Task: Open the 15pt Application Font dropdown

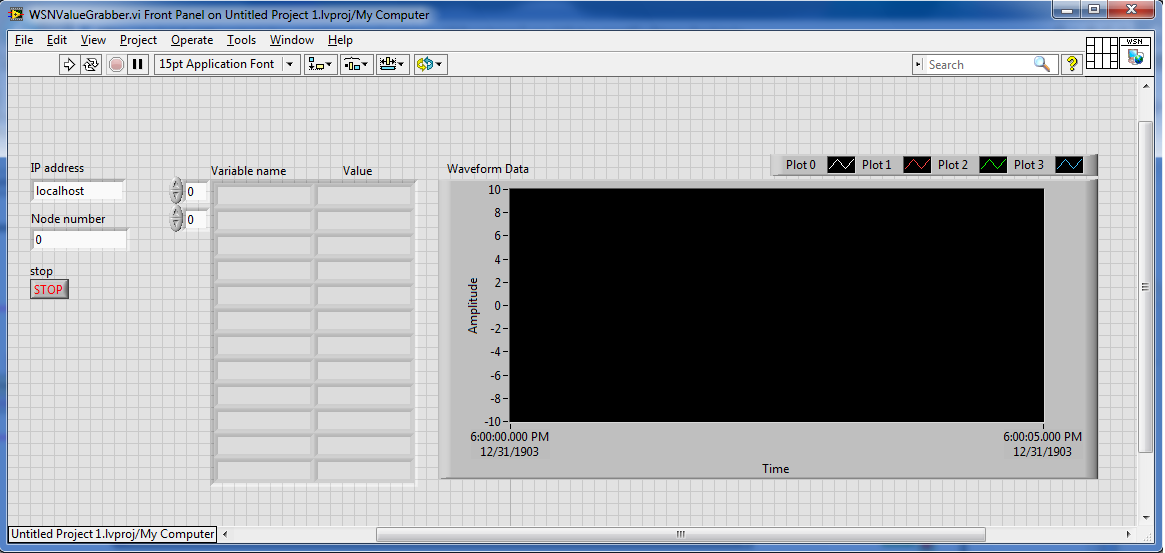Action: pos(227,64)
